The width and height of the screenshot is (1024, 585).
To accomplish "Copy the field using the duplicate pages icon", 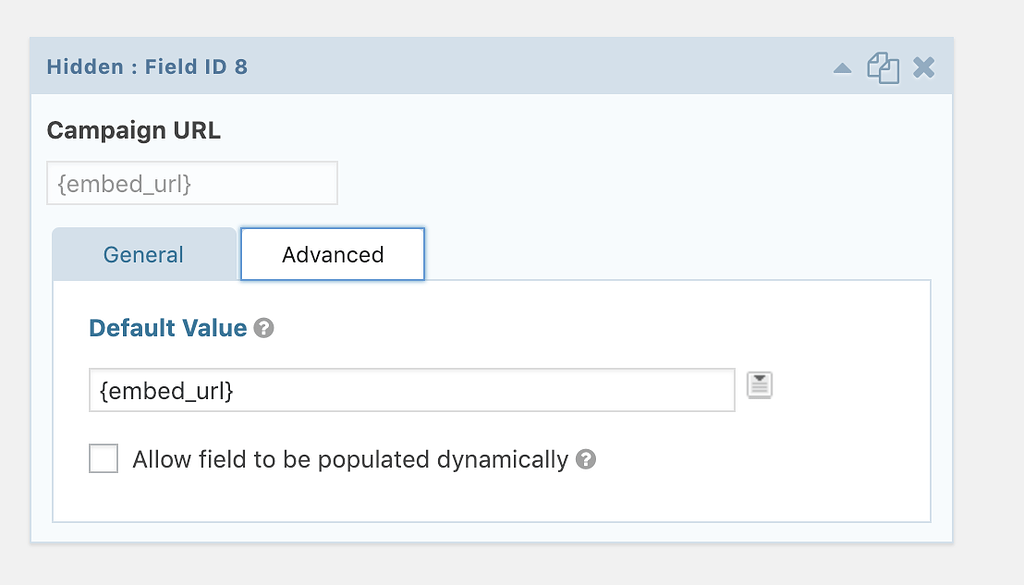I will pos(883,67).
